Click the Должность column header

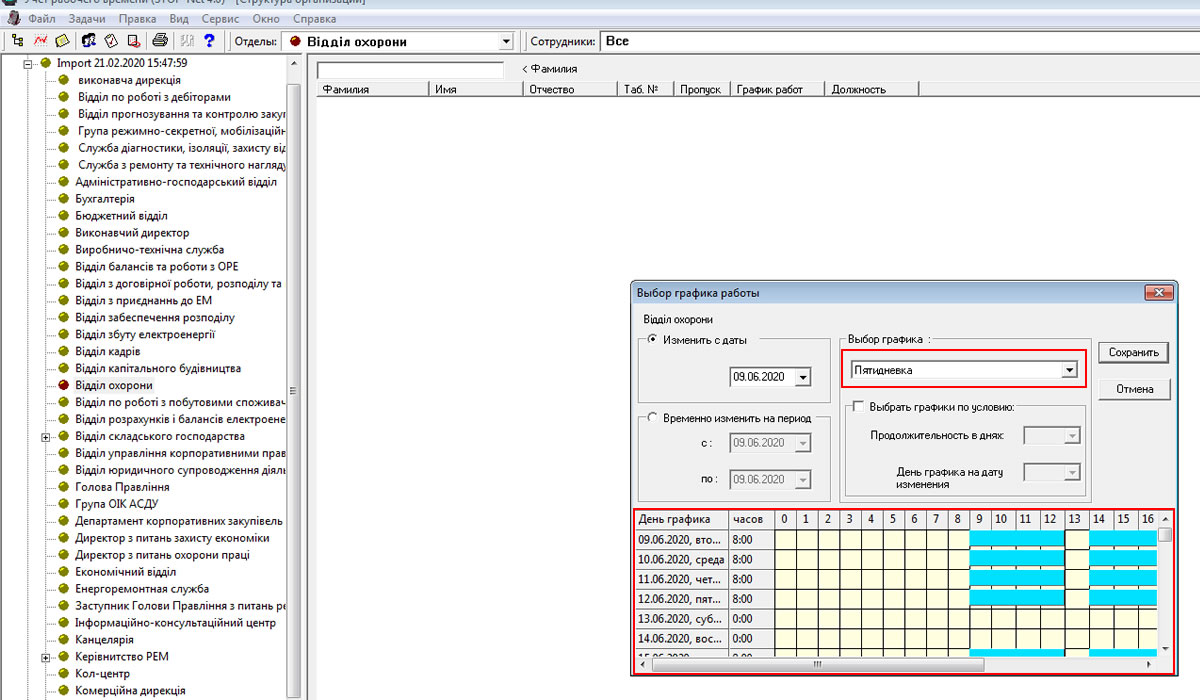click(873, 89)
